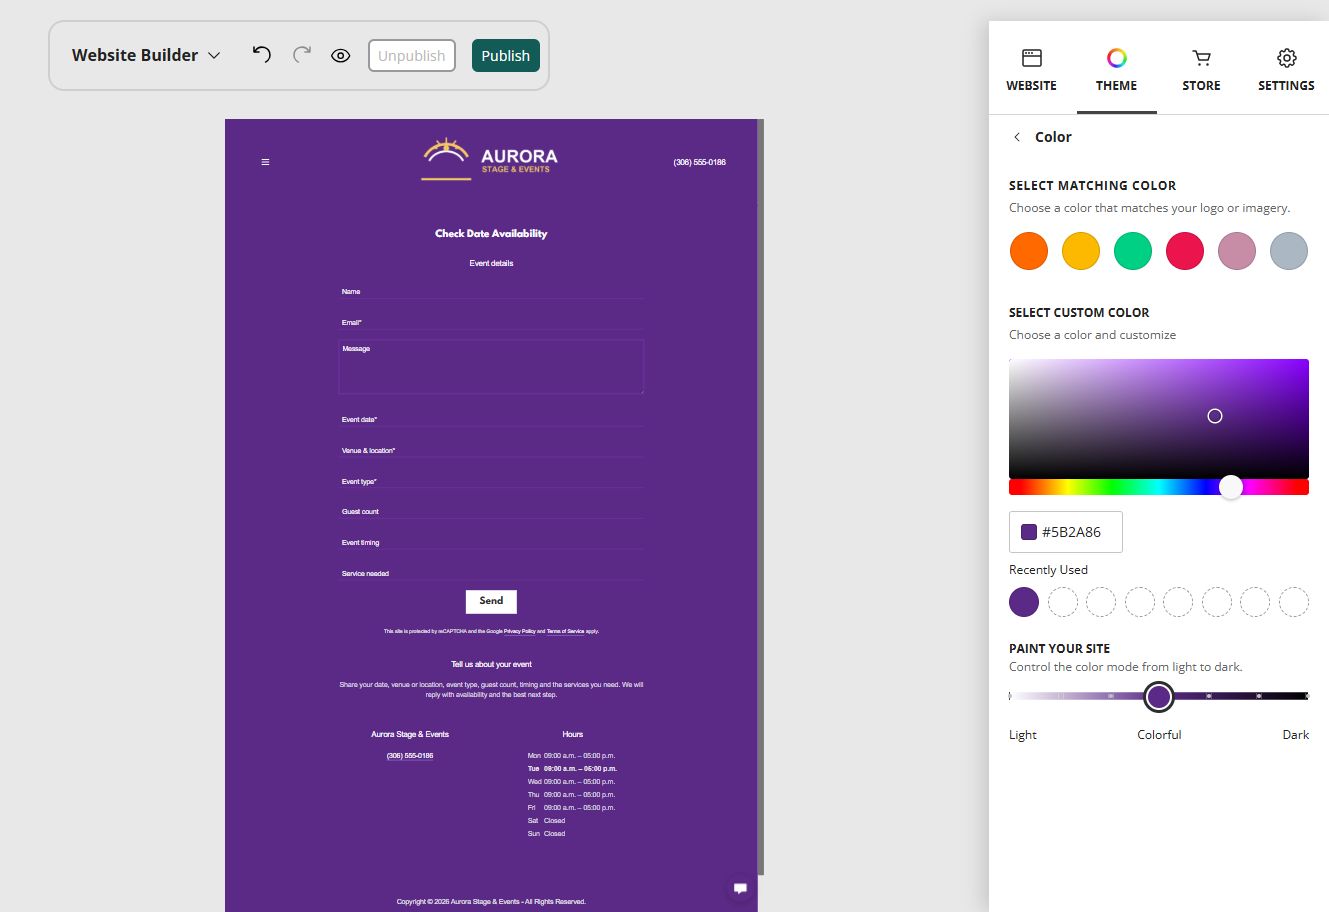Go back from the Color panel
Image resolution: width=1329 pixels, height=912 pixels.
[x=1017, y=137]
